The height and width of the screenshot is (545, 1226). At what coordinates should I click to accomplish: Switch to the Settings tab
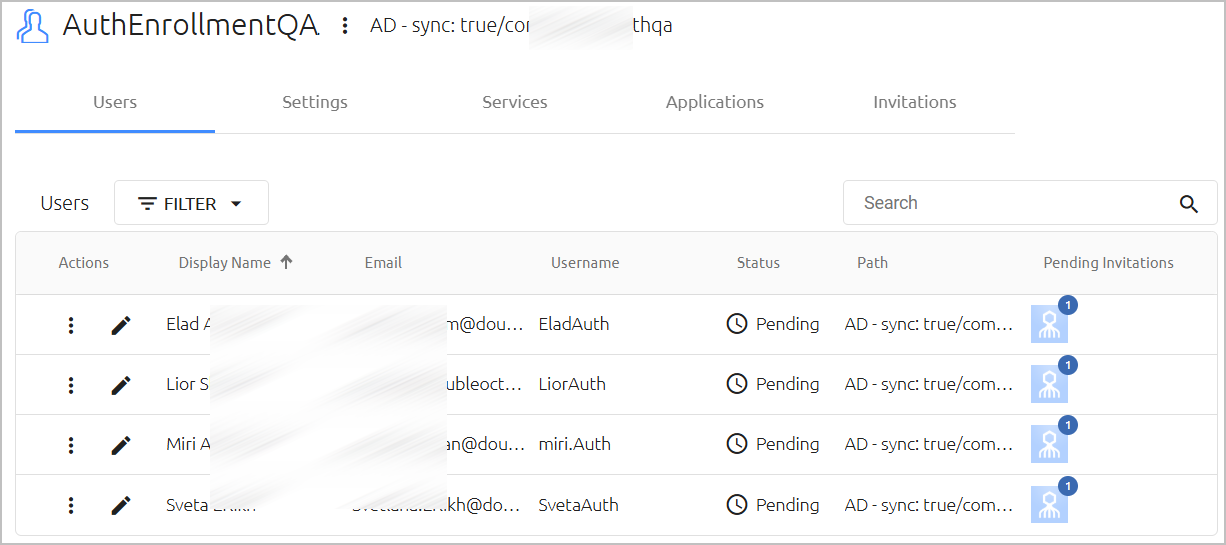(x=315, y=102)
